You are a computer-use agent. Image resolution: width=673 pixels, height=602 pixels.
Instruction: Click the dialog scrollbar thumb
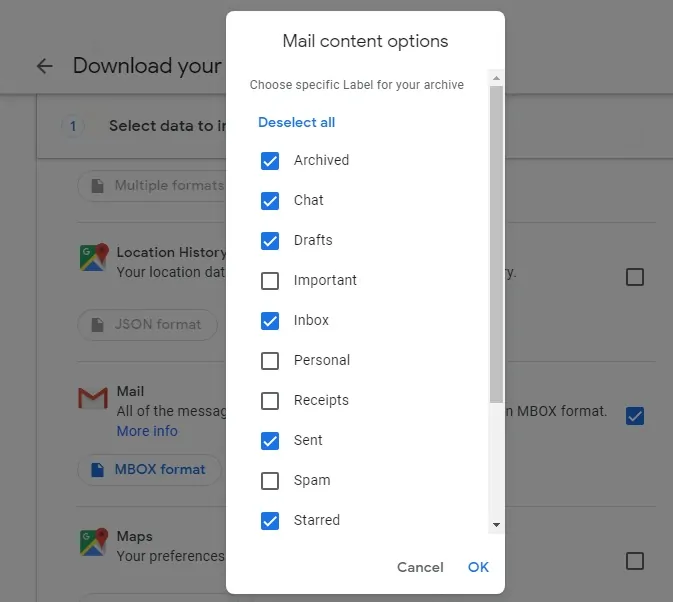[496, 244]
